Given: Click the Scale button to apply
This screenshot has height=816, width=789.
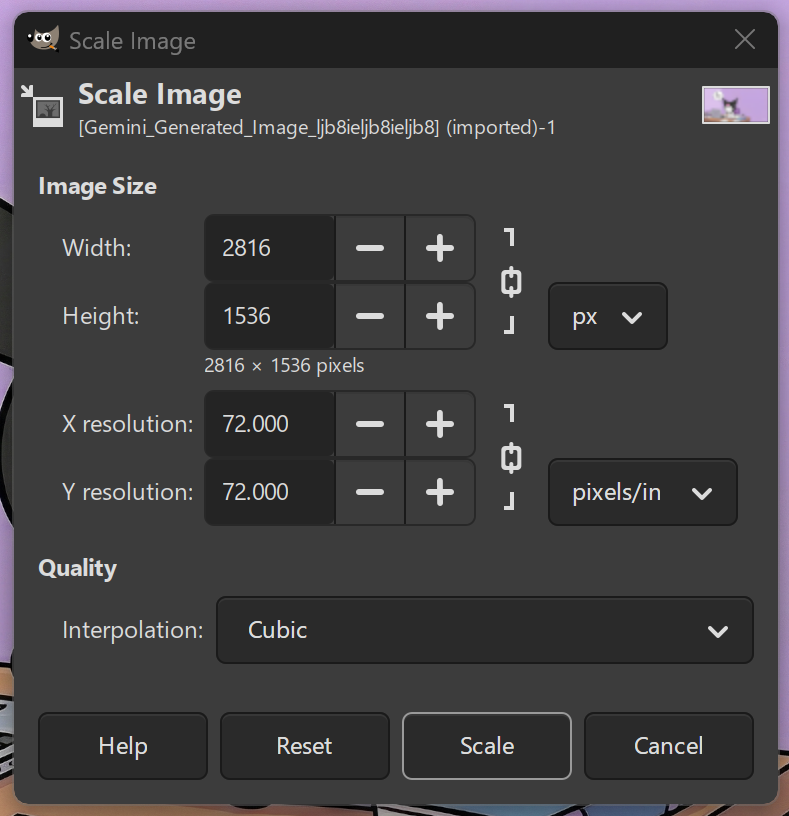Looking at the screenshot, I should (487, 746).
